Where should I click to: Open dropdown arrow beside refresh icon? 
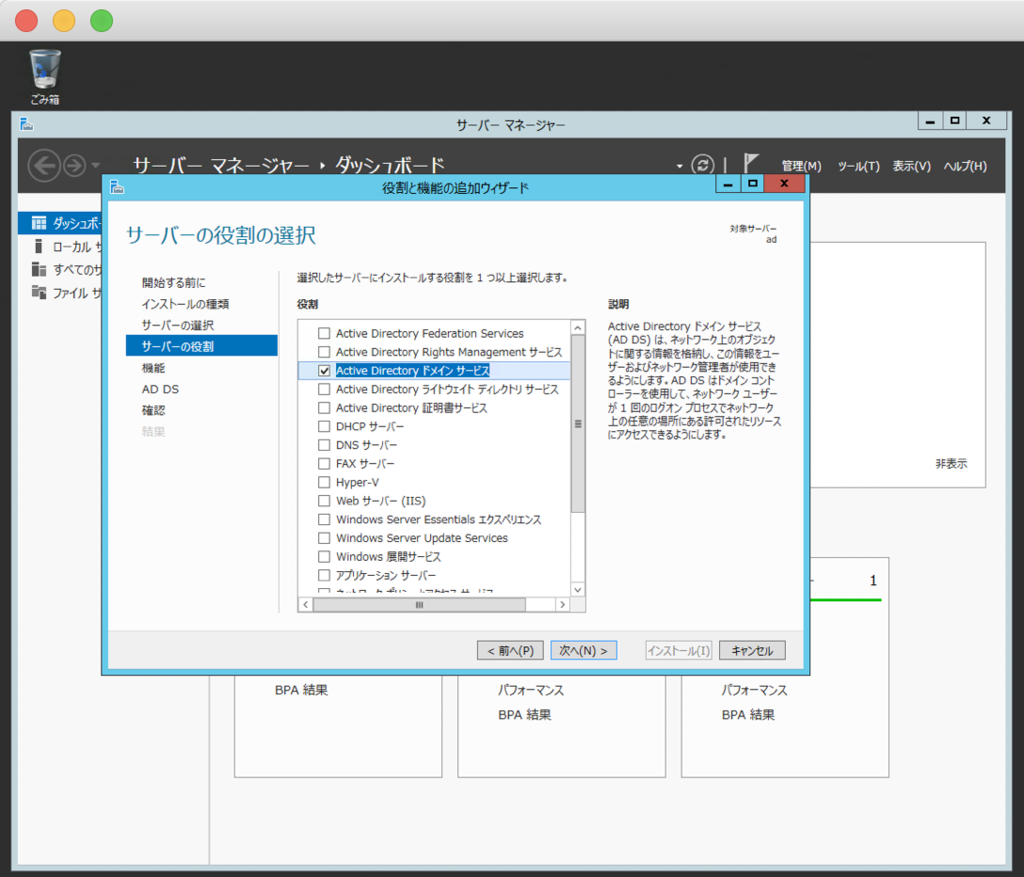click(x=679, y=166)
